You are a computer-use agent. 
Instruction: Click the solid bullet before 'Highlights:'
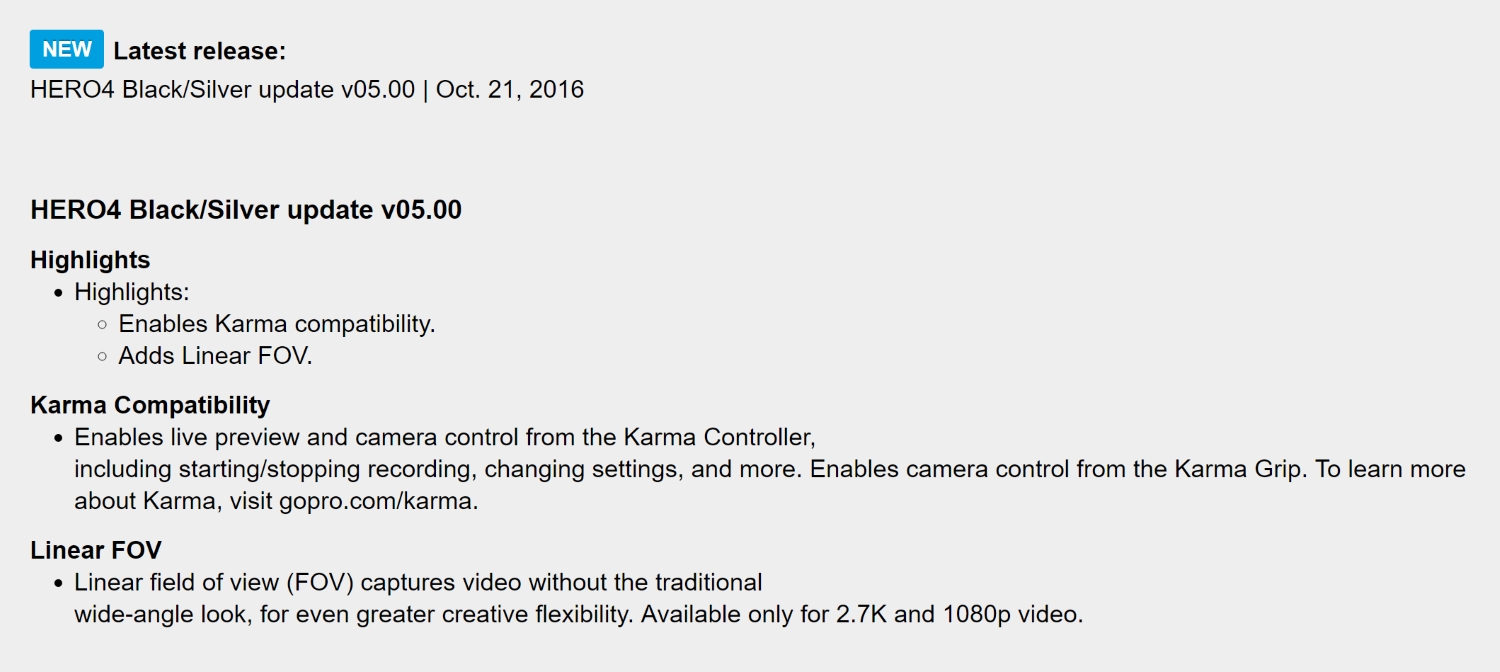pos(58,293)
